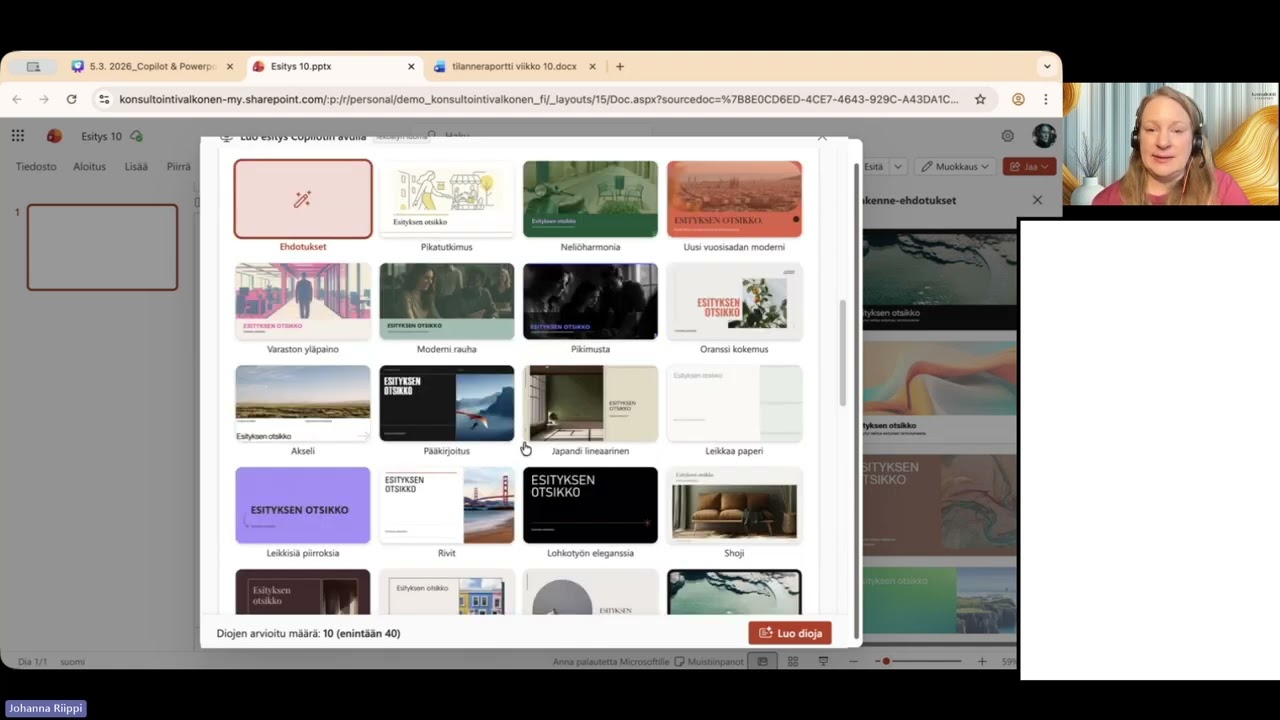View site information icon in address bar
This screenshot has width=1280, height=720.
point(104,99)
